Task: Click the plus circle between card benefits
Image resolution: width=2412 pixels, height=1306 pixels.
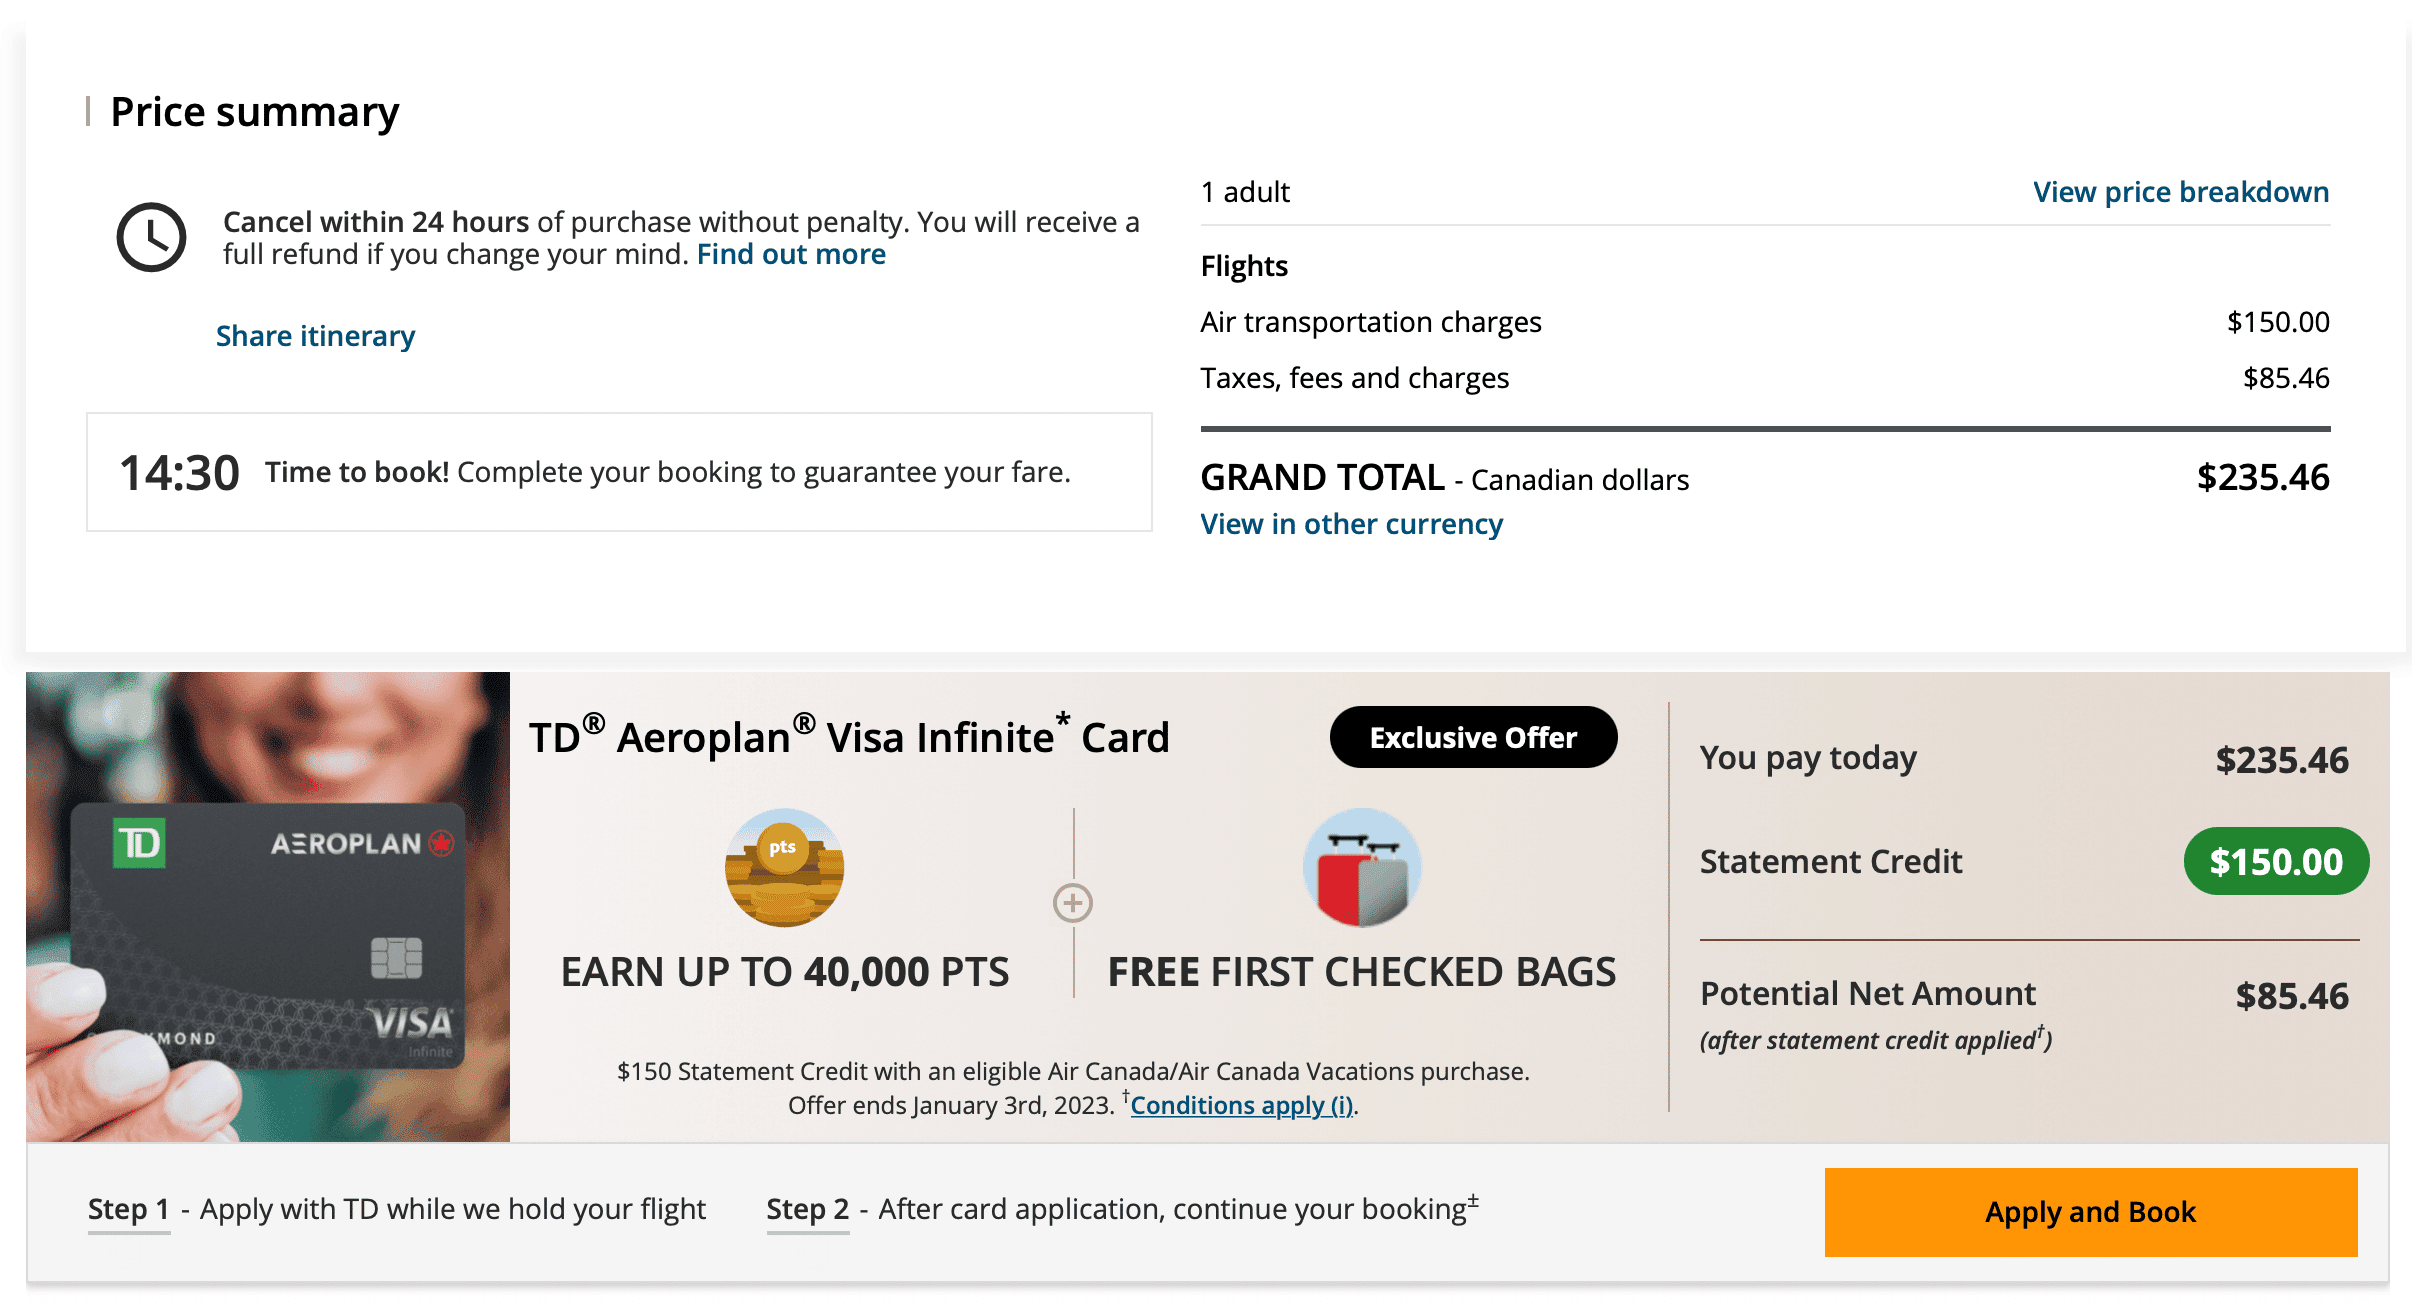Action: [1073, 903]
